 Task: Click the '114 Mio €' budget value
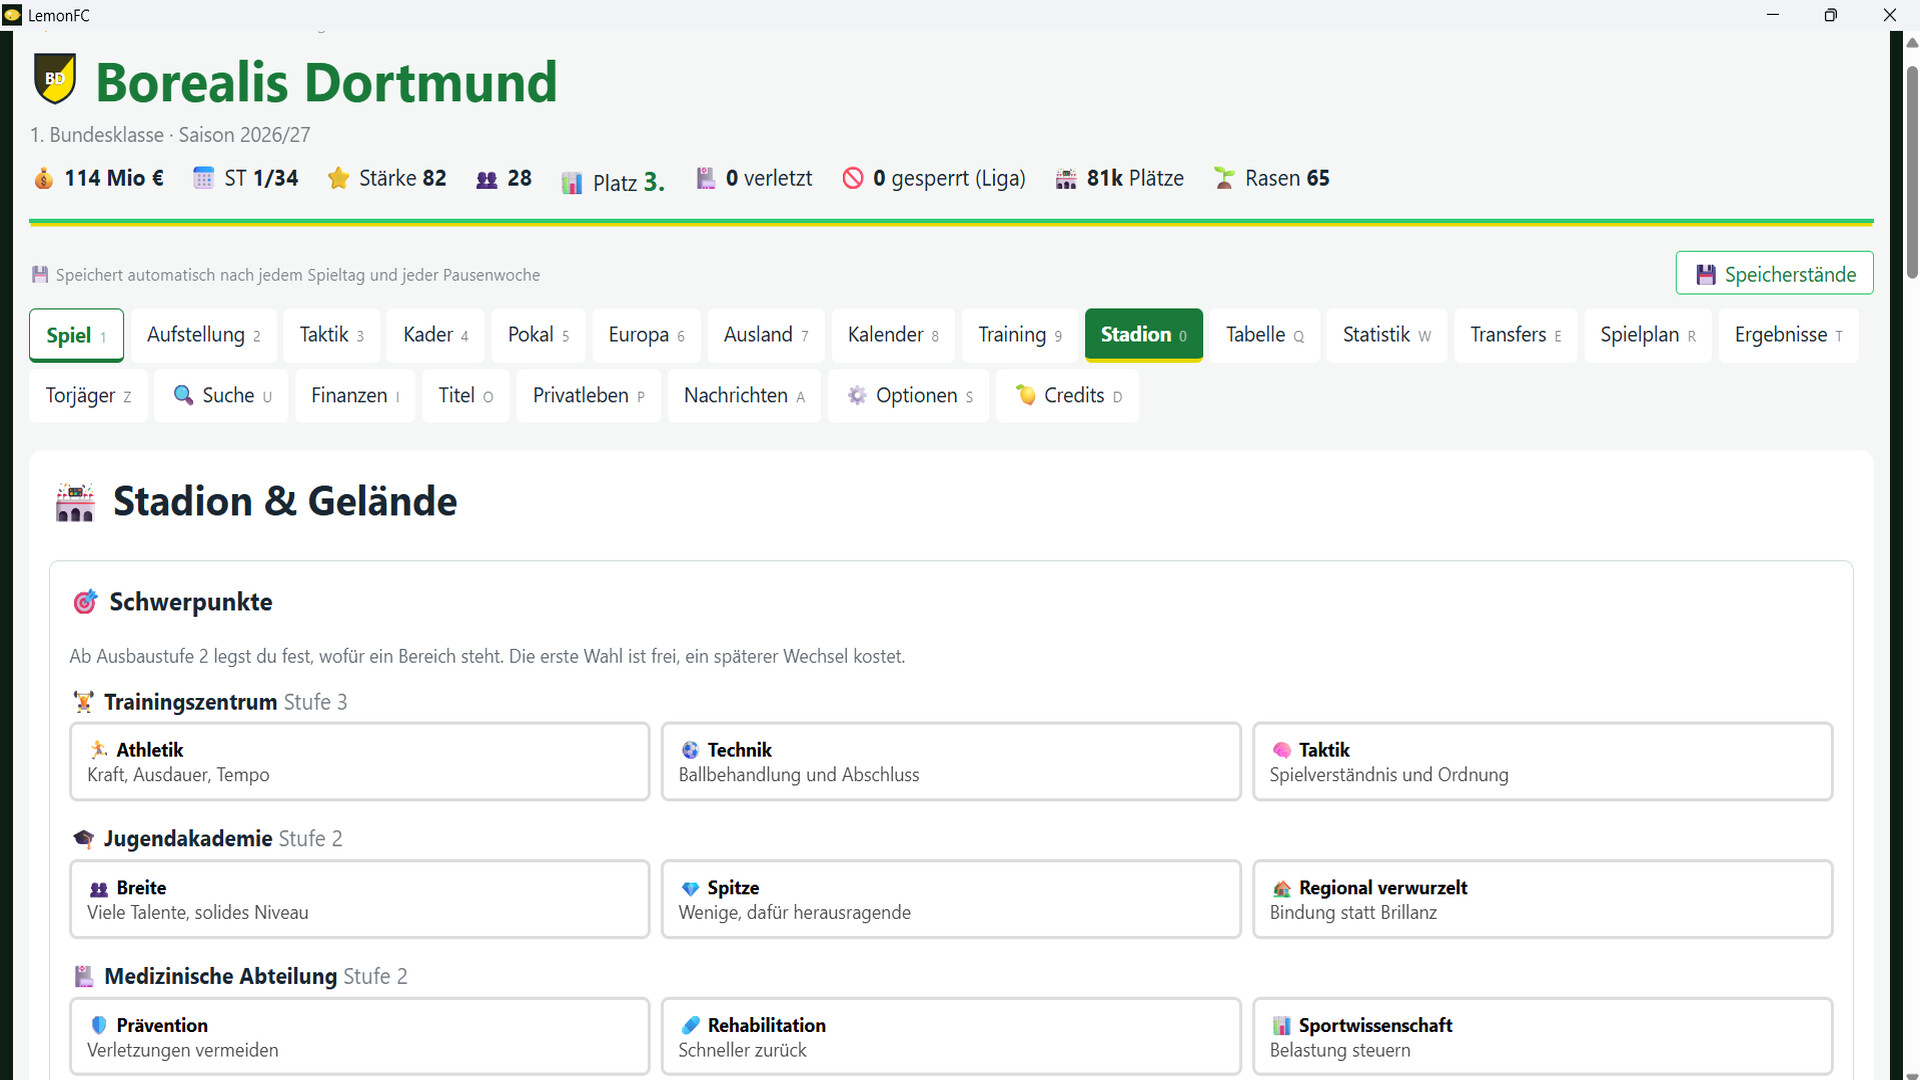point(114,178)
